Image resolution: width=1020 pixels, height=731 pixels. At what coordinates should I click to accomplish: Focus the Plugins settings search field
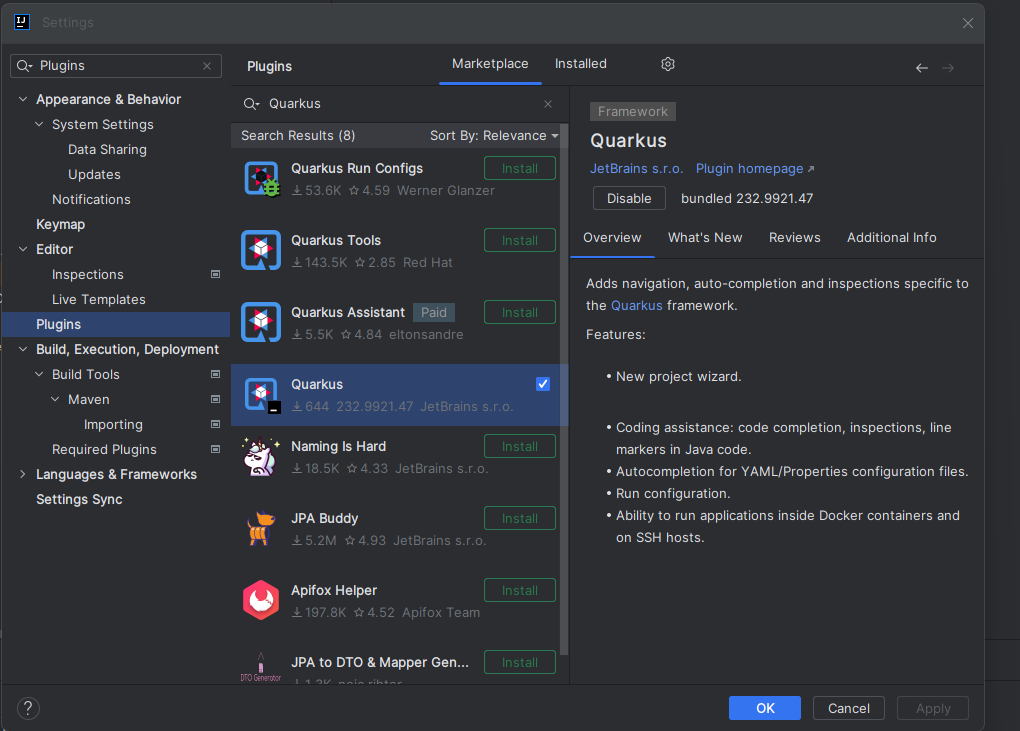(x=116, y=66)
